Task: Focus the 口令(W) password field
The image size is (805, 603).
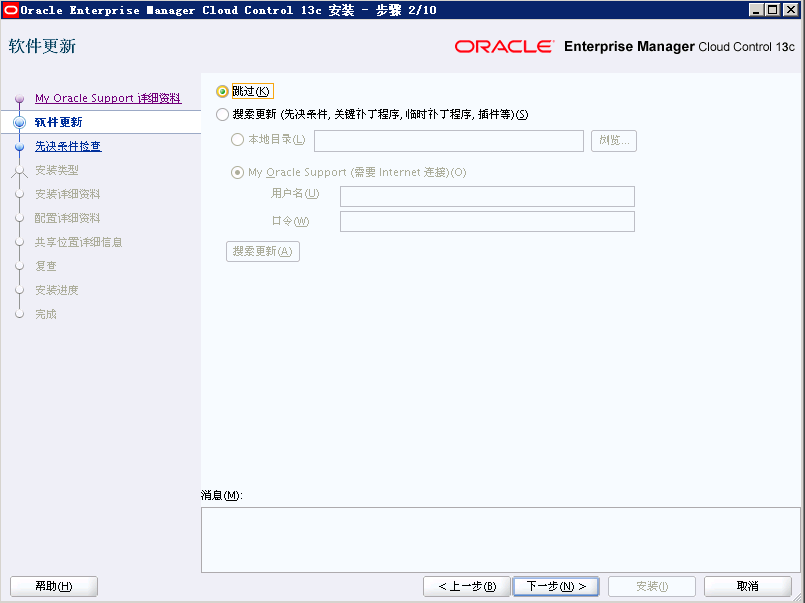Action: (487, 222)
